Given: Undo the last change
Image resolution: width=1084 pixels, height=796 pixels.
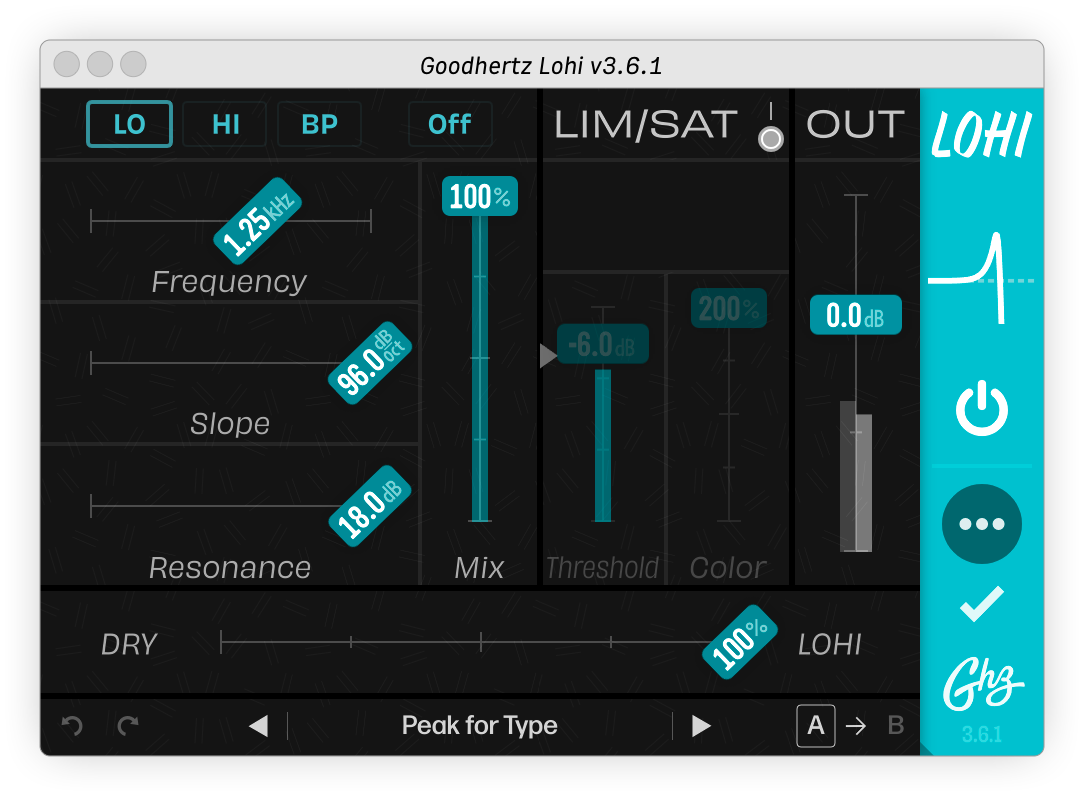Looking at the screenshot, I should tap(72, 725).
